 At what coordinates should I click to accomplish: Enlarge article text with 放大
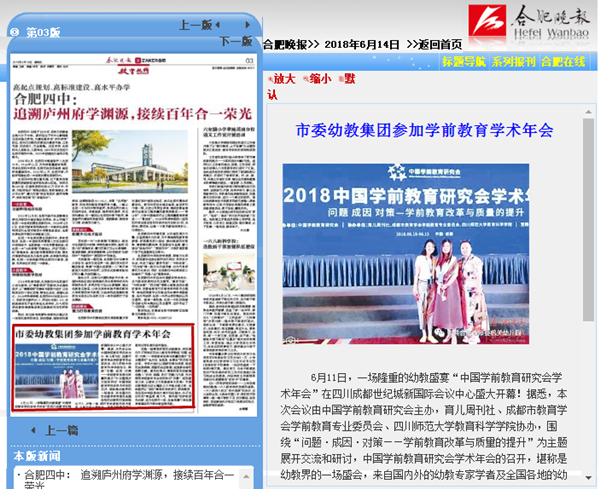[284, 78]
